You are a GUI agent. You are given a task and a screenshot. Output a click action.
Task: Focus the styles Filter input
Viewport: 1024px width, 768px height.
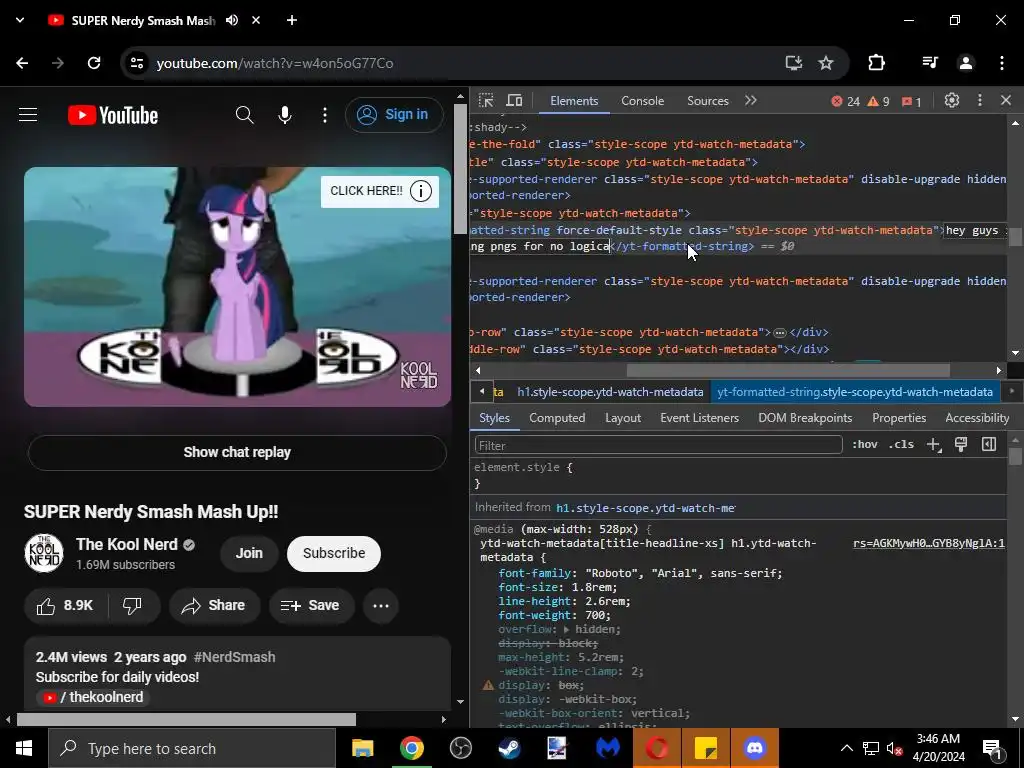658,445
